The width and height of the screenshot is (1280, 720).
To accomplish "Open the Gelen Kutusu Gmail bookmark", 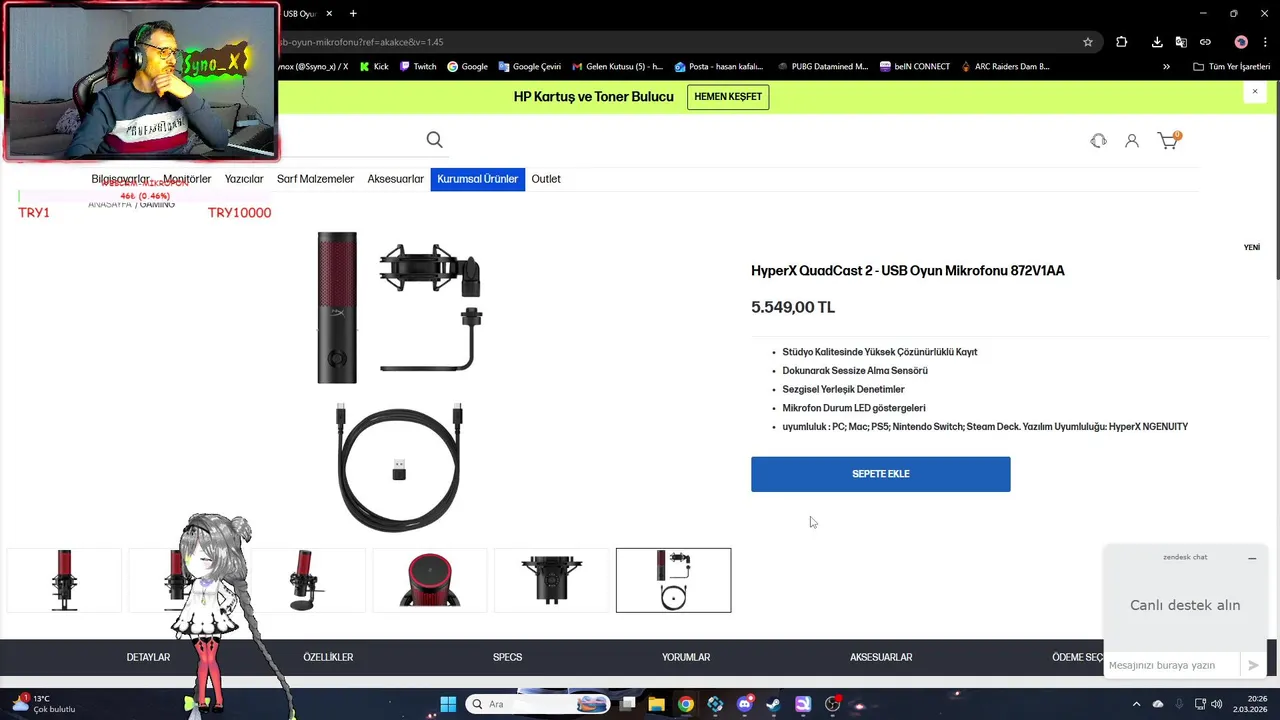I will tap(617, 67).
